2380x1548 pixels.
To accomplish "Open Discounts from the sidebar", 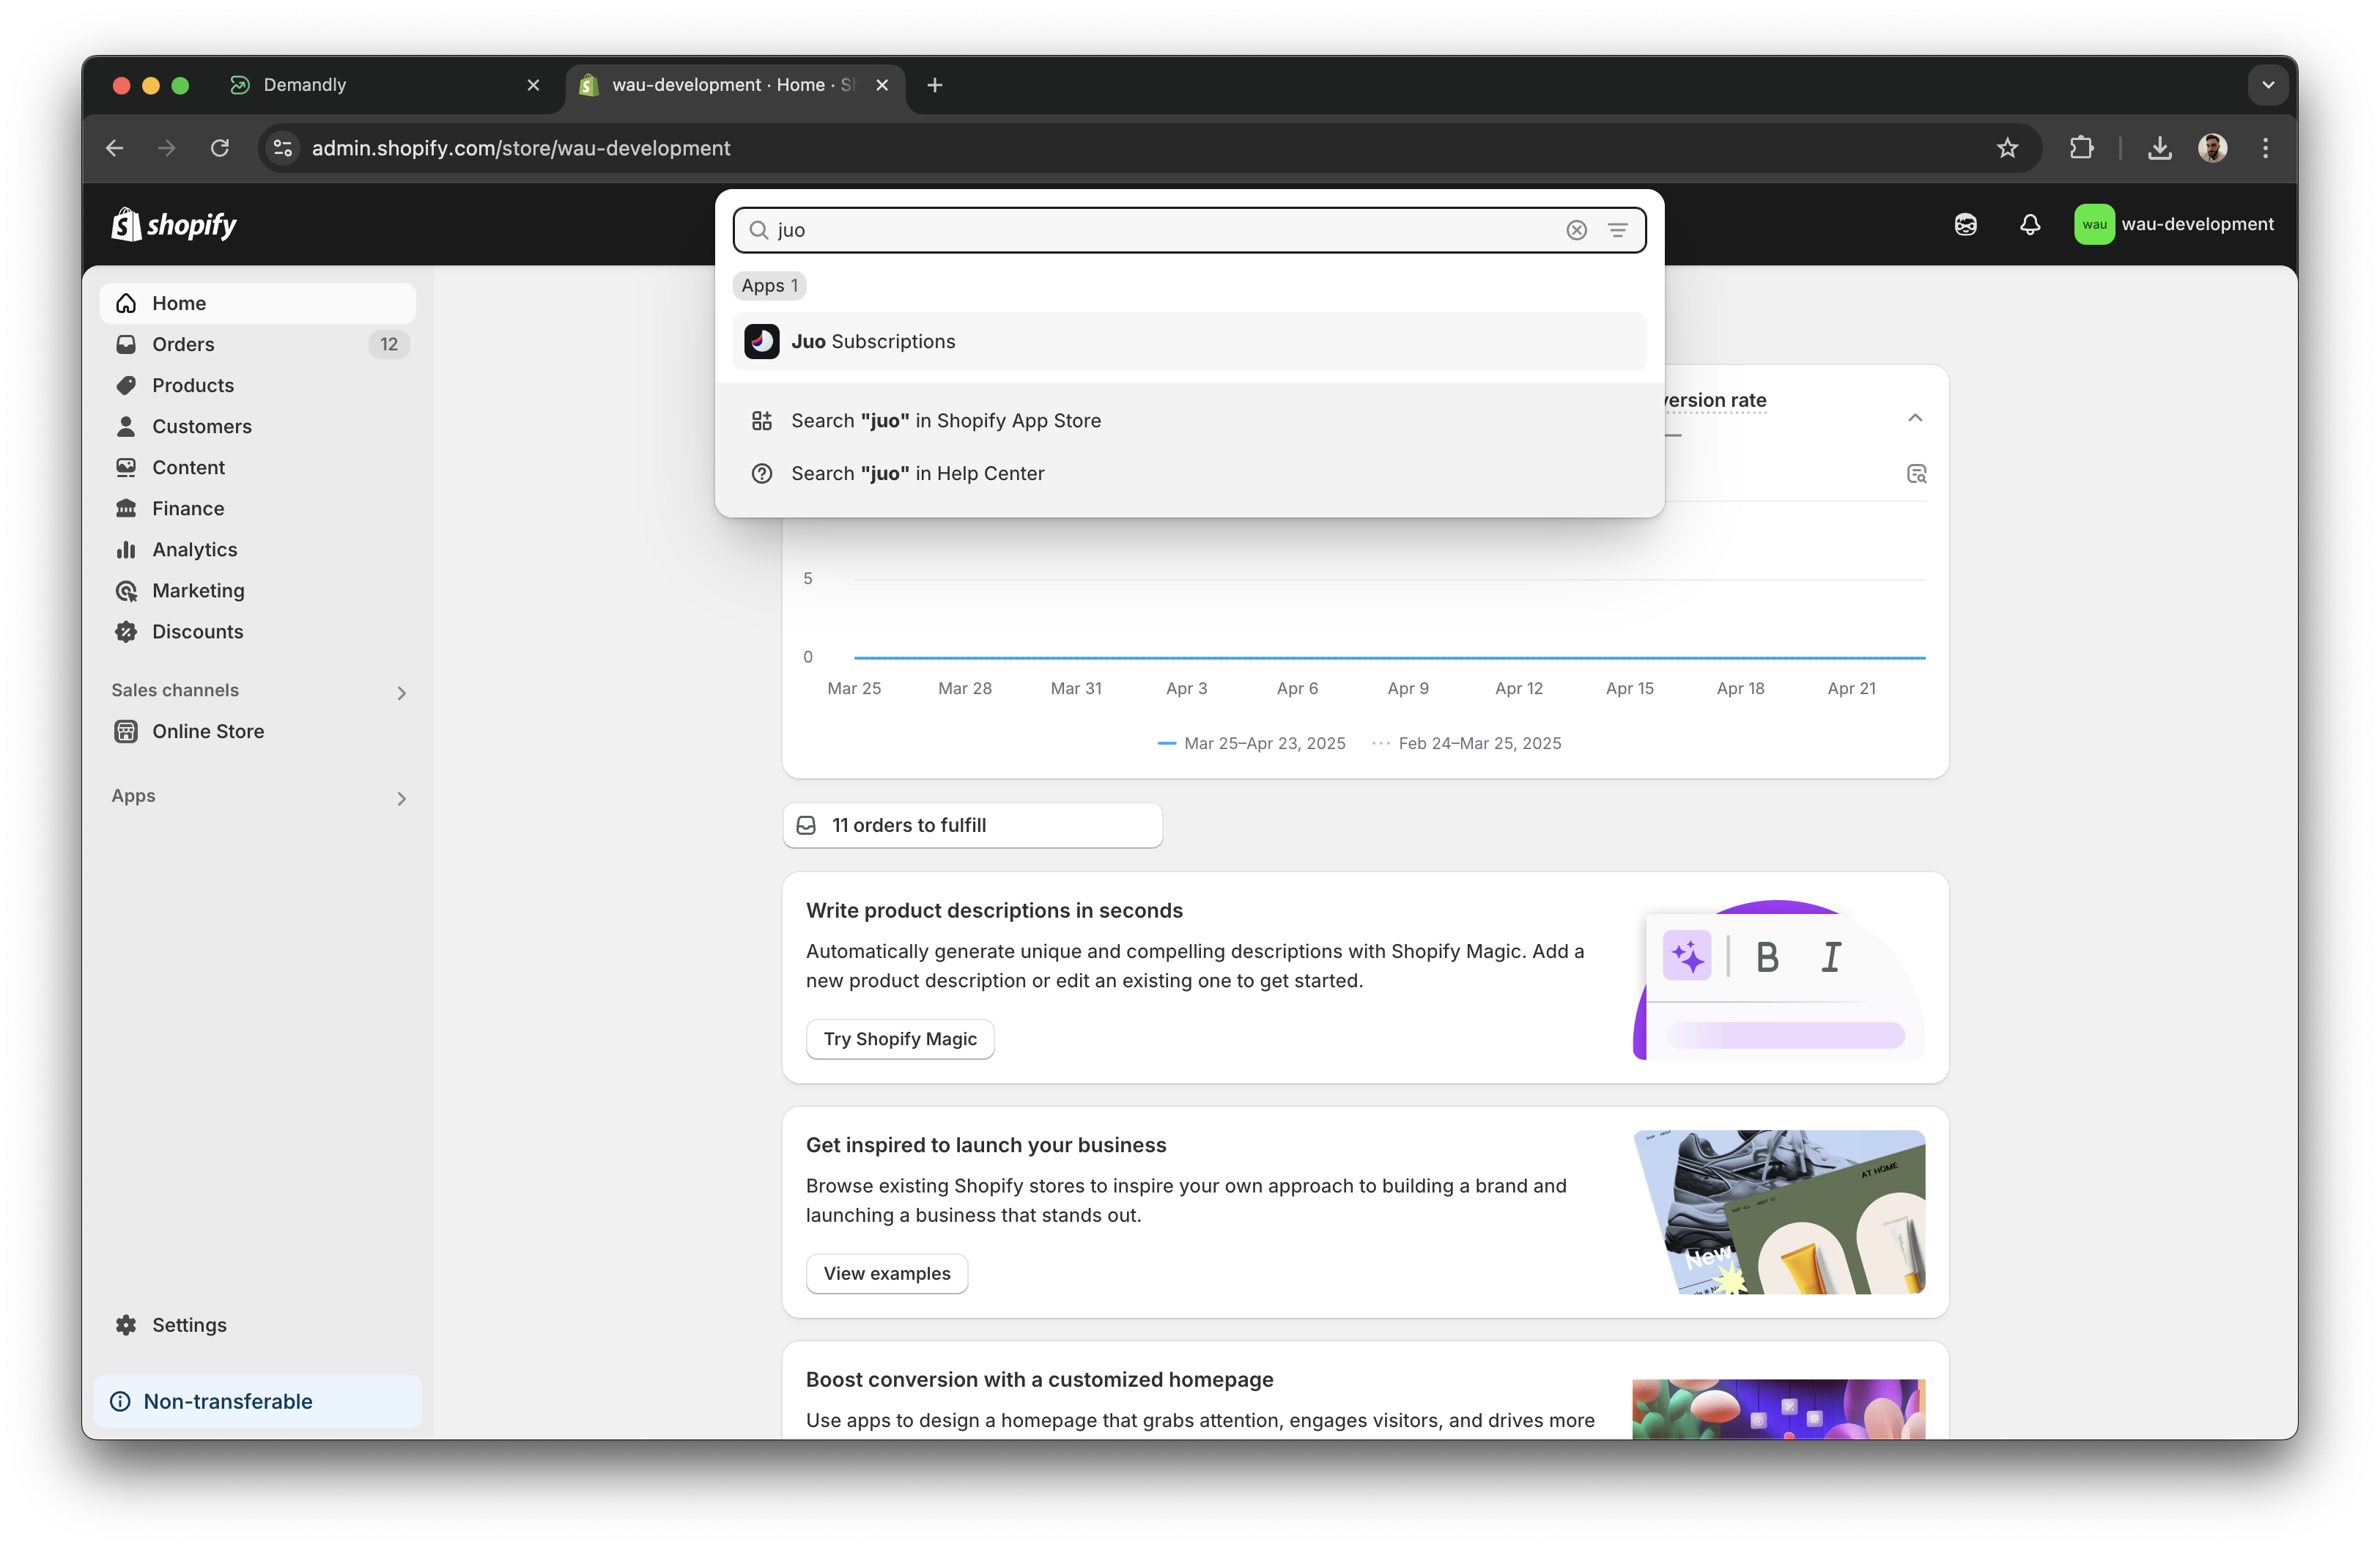I will (x=197, y=631).
